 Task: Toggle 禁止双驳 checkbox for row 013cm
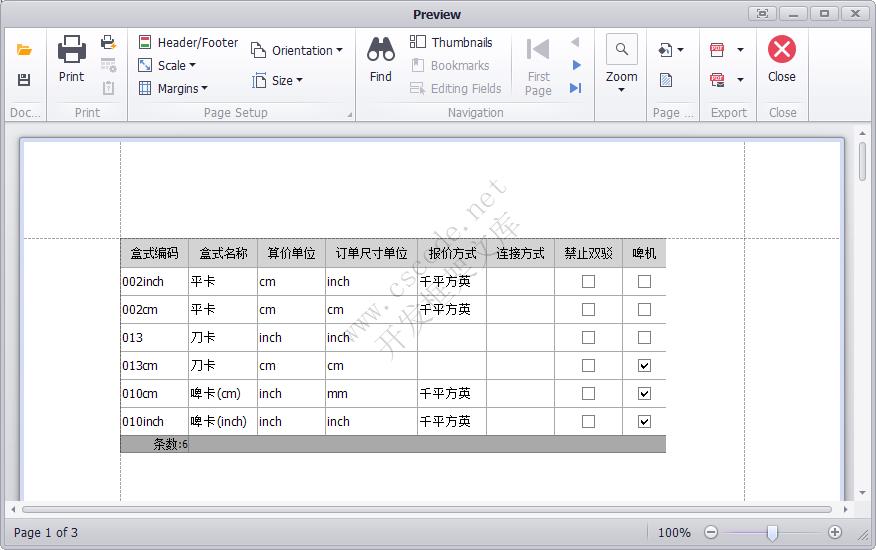pos(588,366)
